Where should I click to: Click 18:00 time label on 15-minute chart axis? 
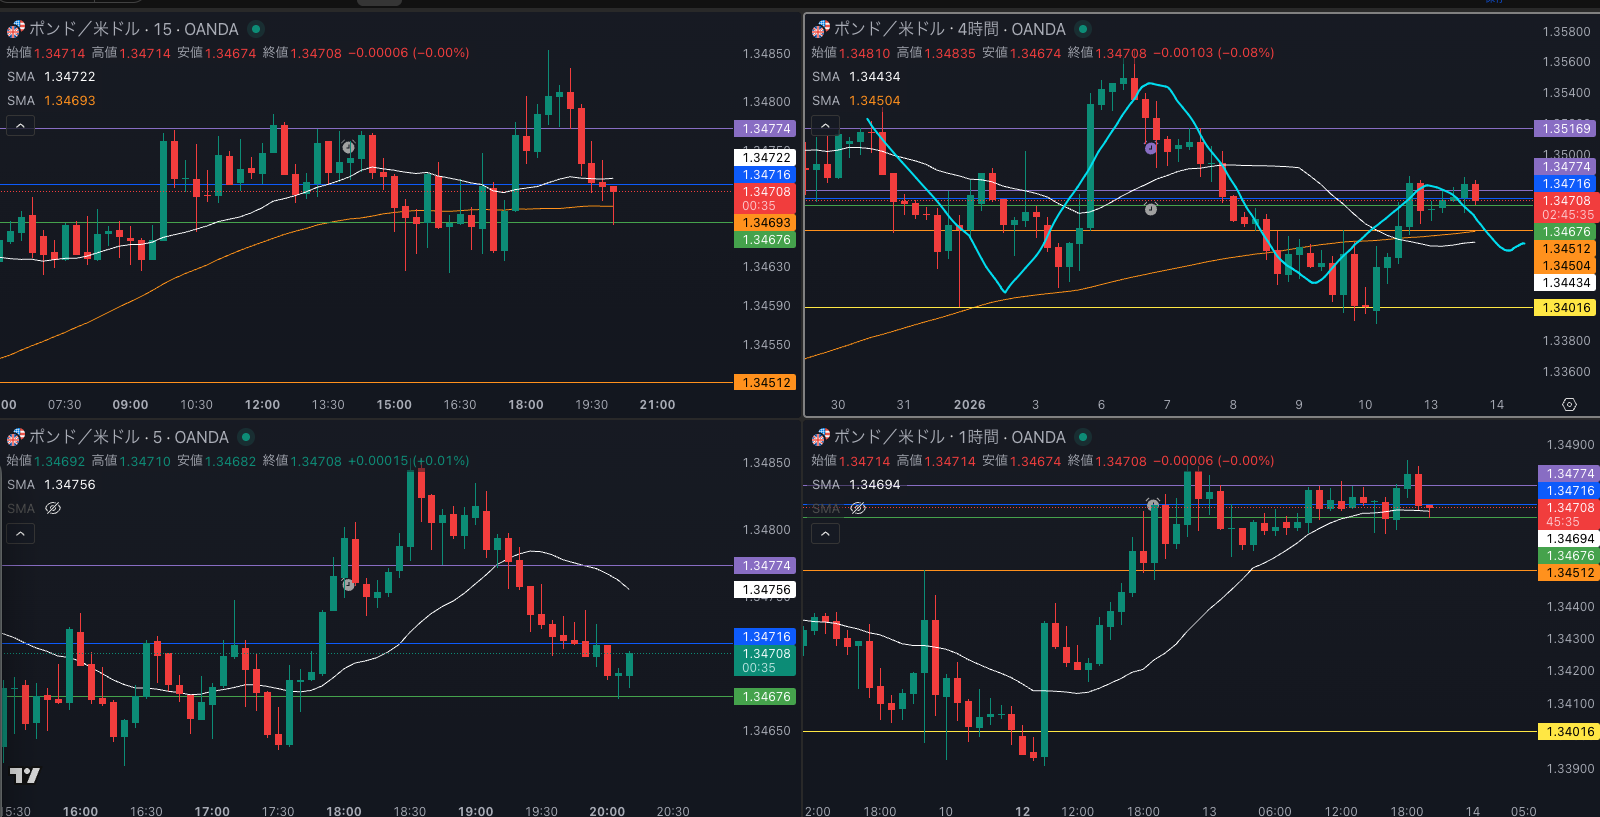[526, 405]
